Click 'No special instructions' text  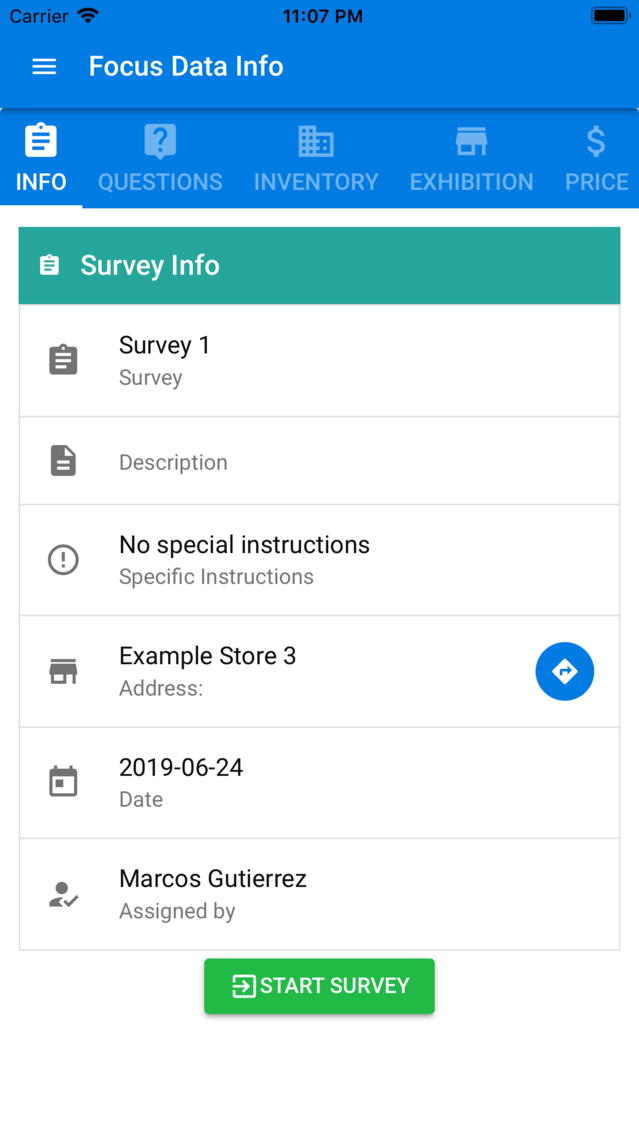(x=244, y=545)
